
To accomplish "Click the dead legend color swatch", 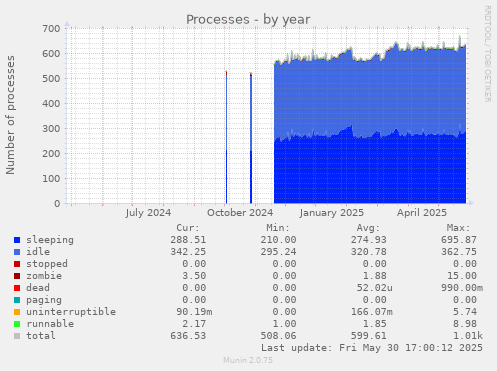I will point(17,288).
